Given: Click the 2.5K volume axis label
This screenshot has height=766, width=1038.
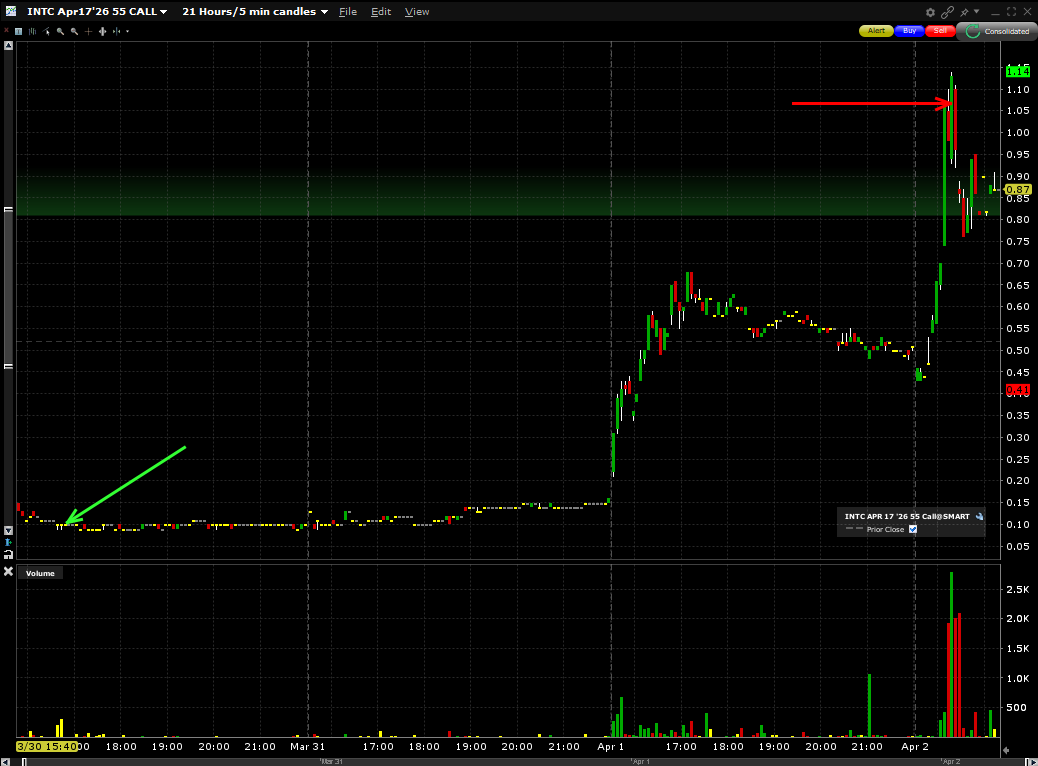Looking at the screenshot, I should (x=1017, y=589).
